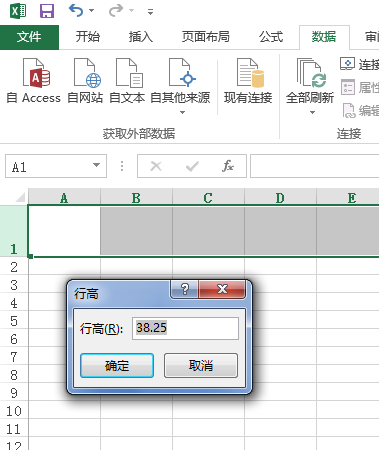
Task: Select row 1 header
Action: click(14, 231)
